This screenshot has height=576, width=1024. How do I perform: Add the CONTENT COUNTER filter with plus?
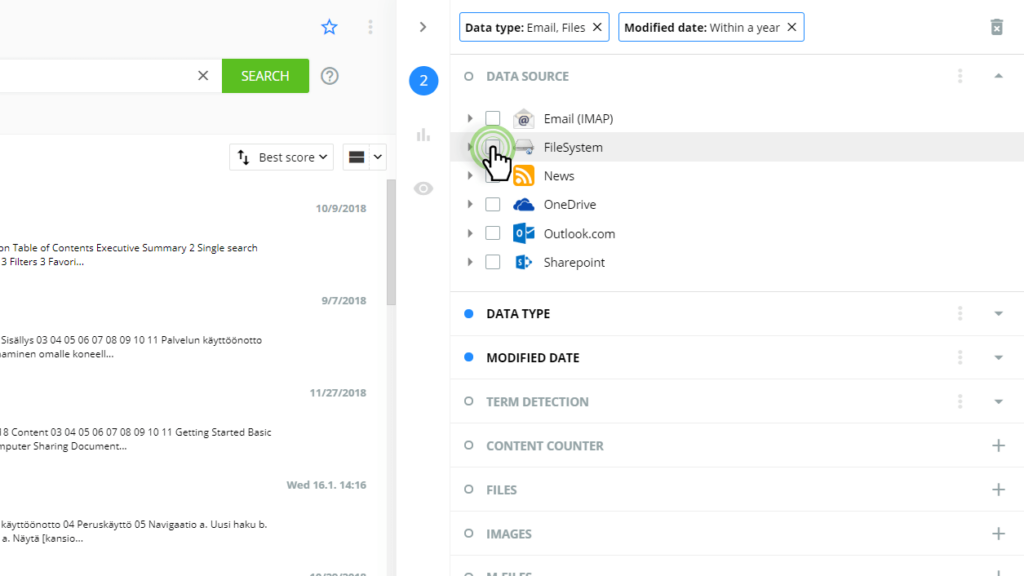point(999,446)
